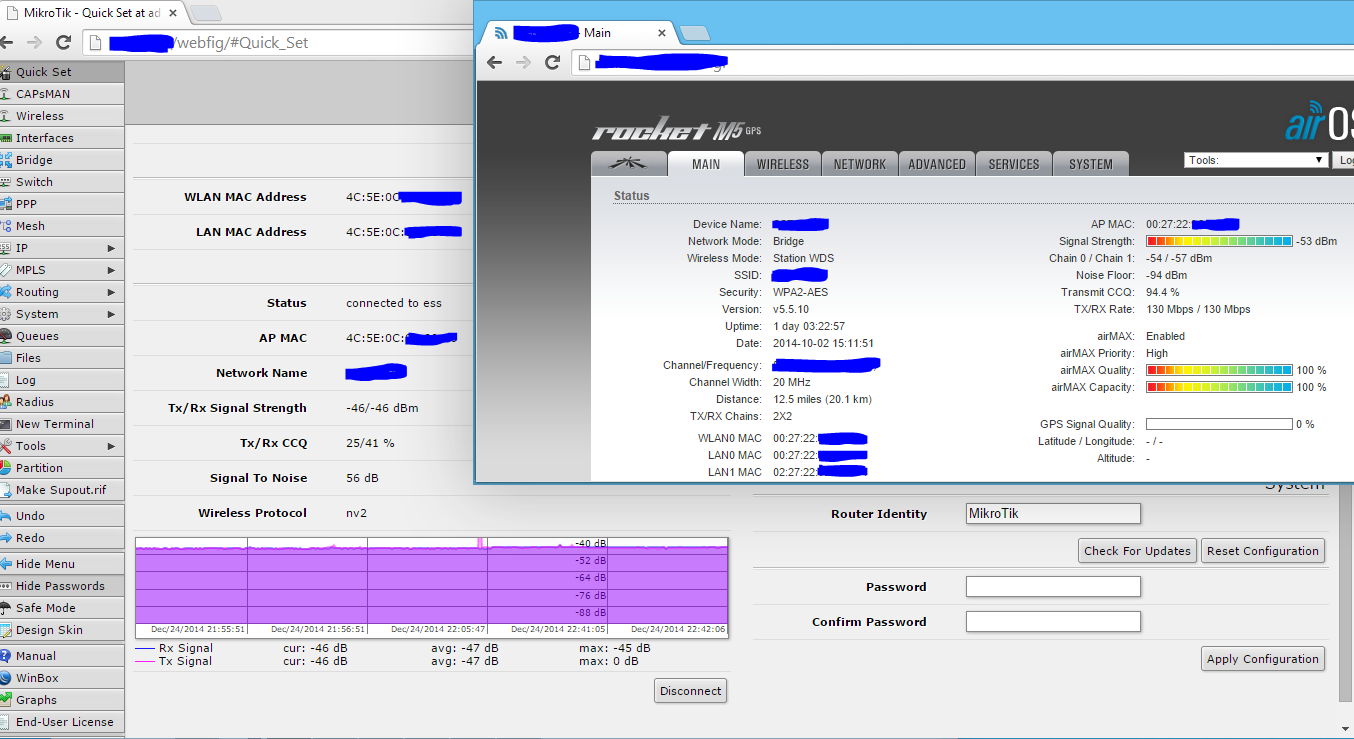Image resolution: width=1354 pixels, height=739 pixels.
Task: Click the Disconnect button
Action: pos(691,691)
